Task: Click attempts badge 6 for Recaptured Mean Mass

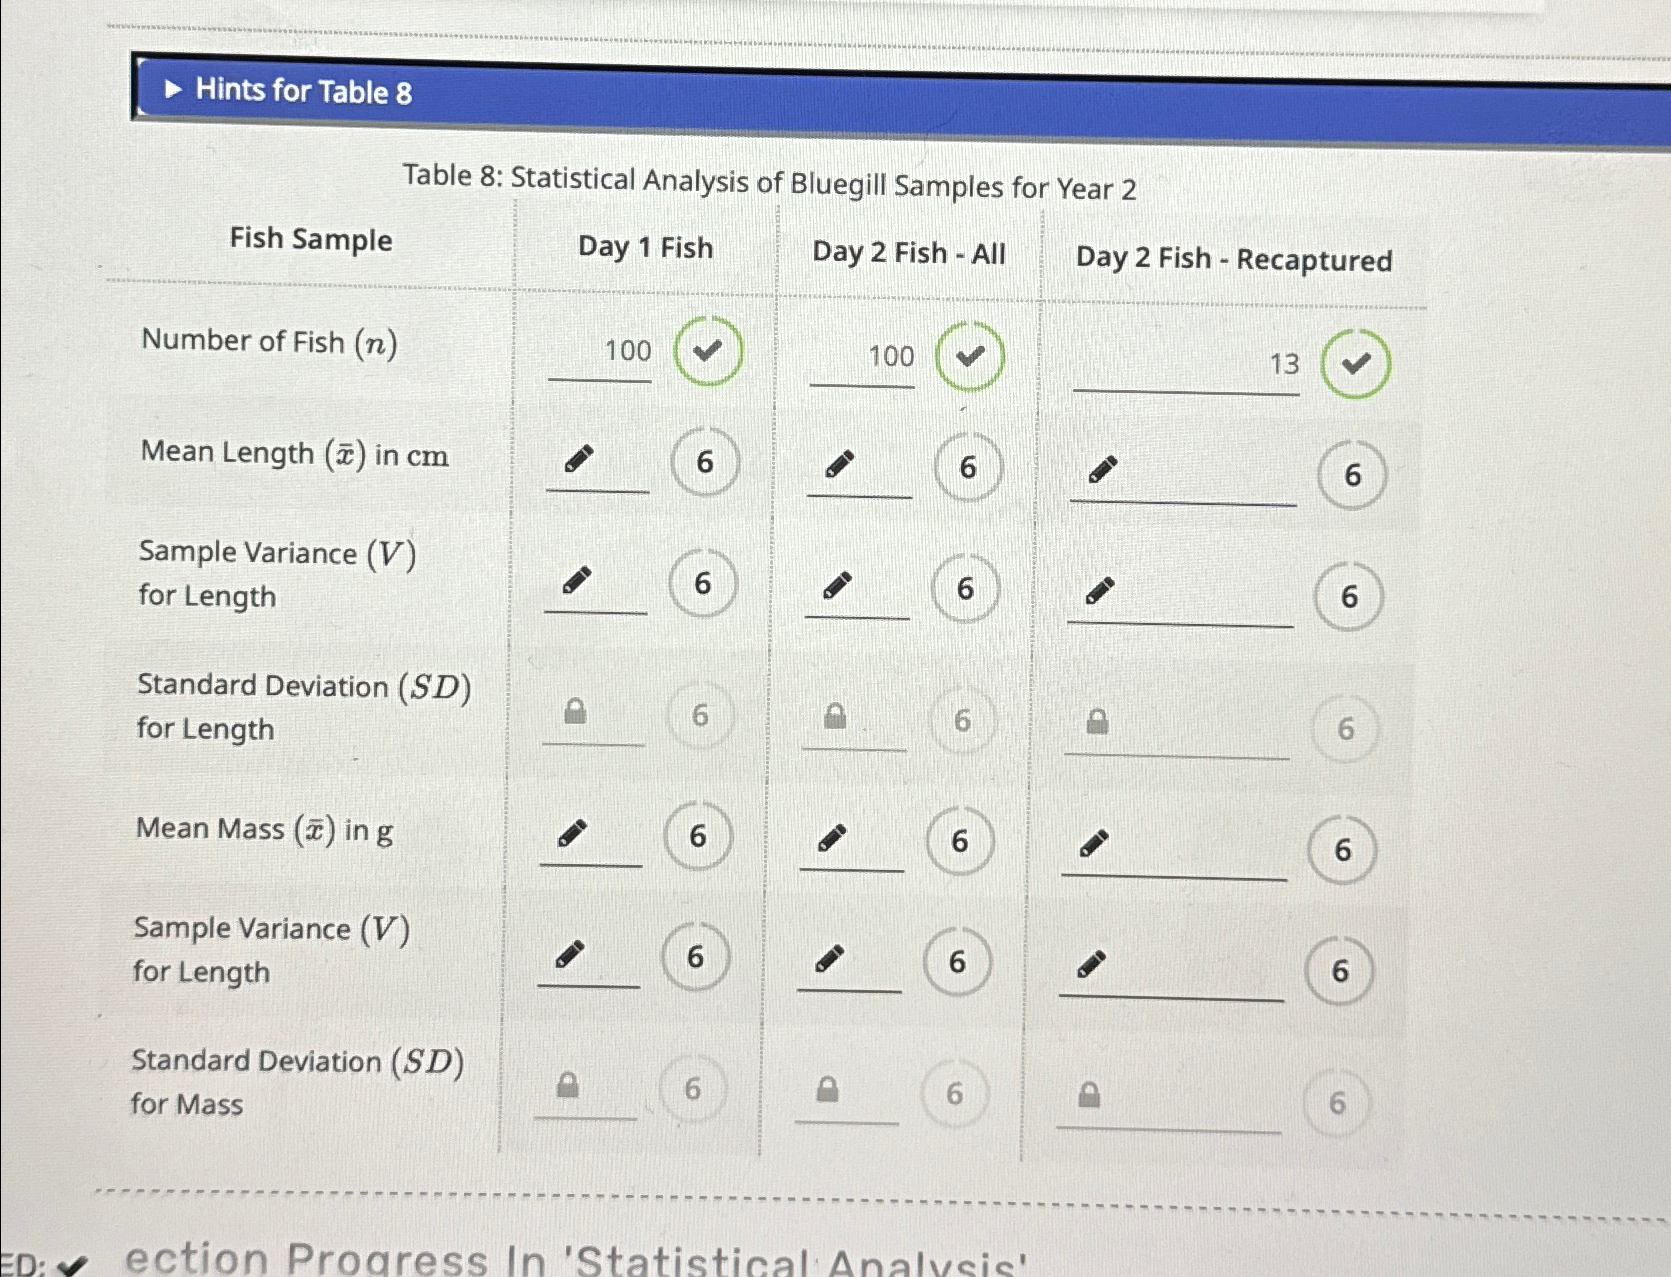Action: click(x=1343, y=850)
